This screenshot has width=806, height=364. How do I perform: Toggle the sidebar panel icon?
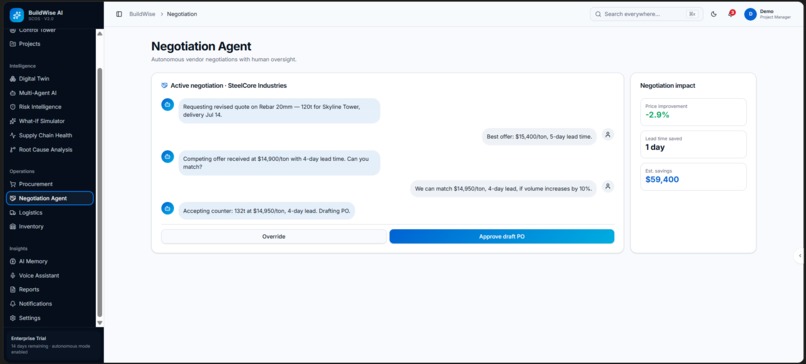click(119, 14)
